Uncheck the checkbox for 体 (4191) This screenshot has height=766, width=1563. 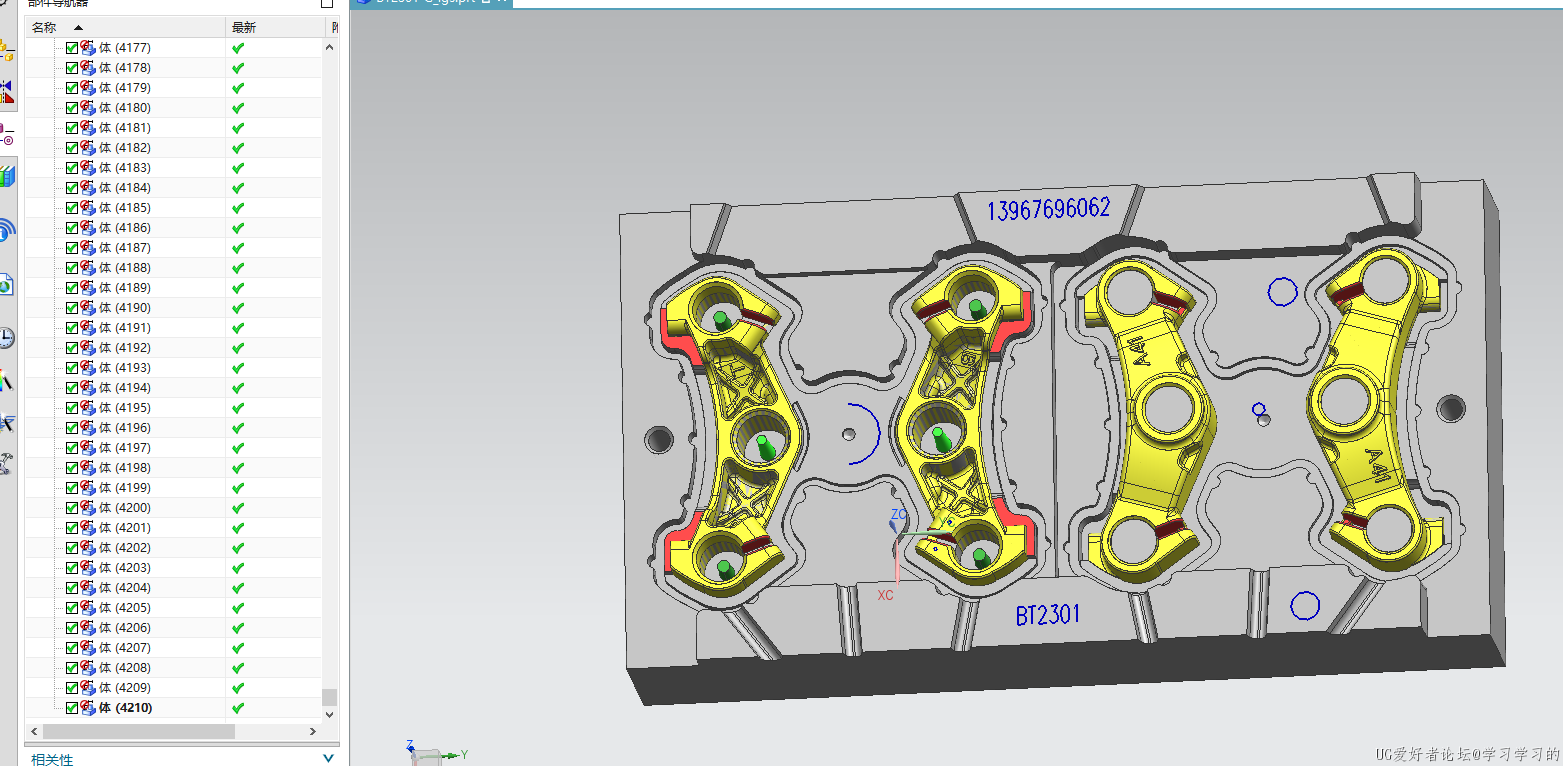coord(72,328)
